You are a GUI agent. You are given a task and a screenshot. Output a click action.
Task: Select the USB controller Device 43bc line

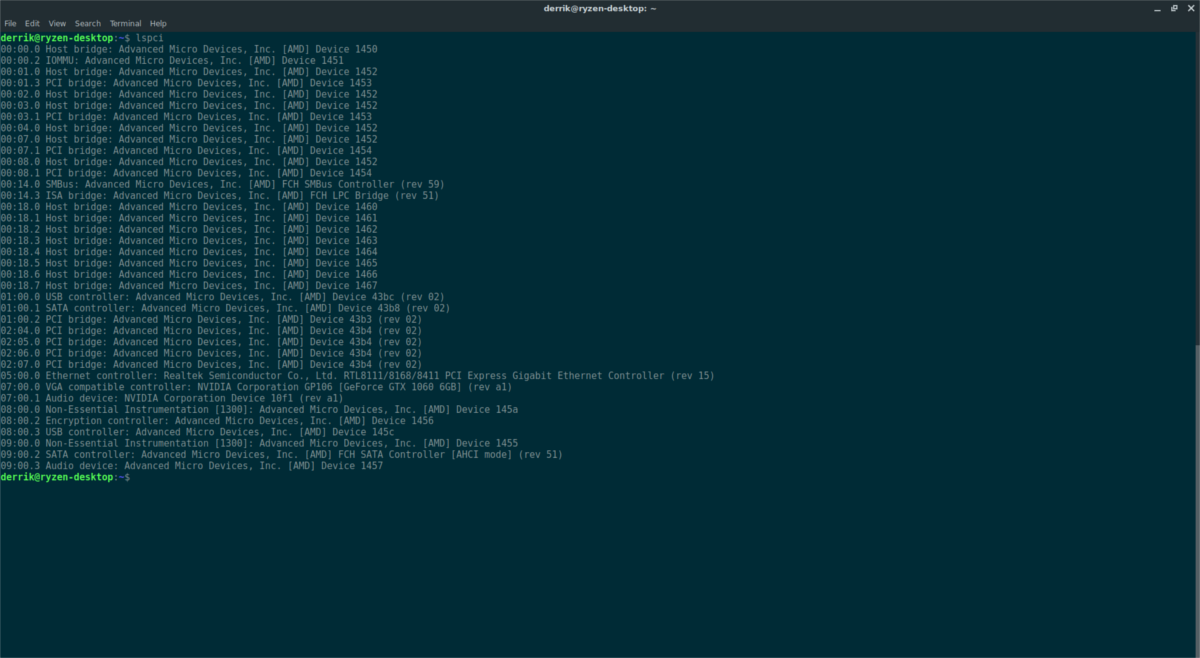click(223, 297)
